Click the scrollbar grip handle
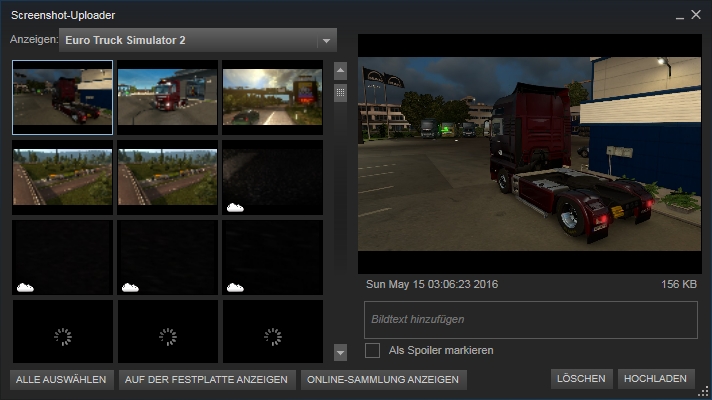The width and height of the screenshot is (712, 400). (x=341, y=93)
